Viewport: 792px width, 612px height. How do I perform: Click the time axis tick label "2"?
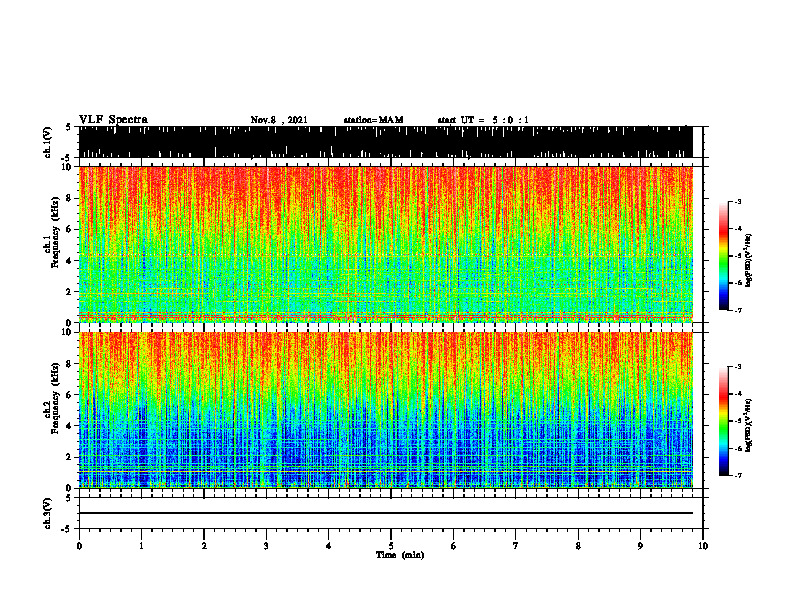pos(204,546)
